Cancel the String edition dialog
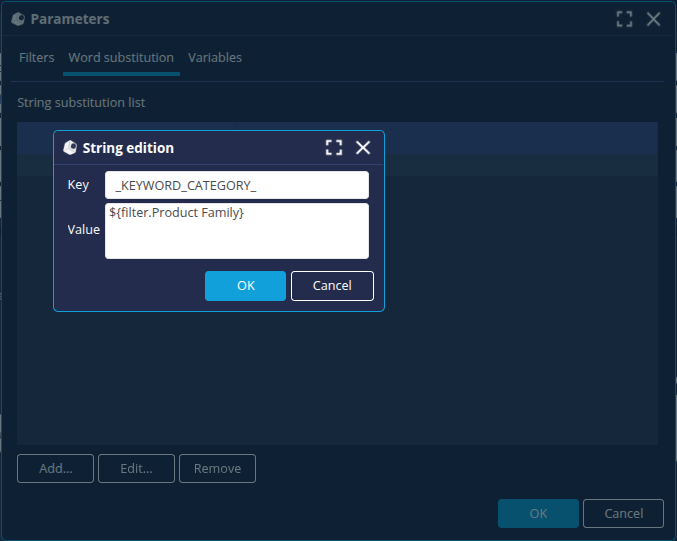 click(x=332, y=286)
